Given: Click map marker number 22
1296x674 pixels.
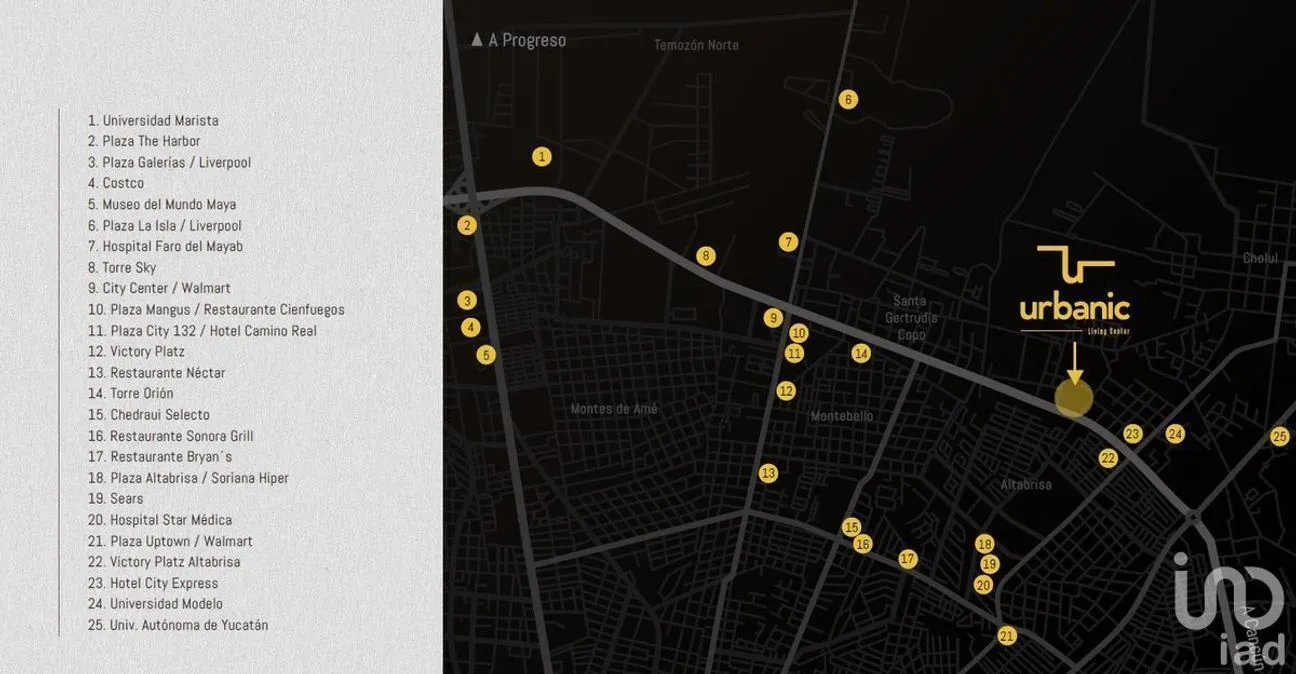Looking at the screenshot, I should pos(1108,459).
